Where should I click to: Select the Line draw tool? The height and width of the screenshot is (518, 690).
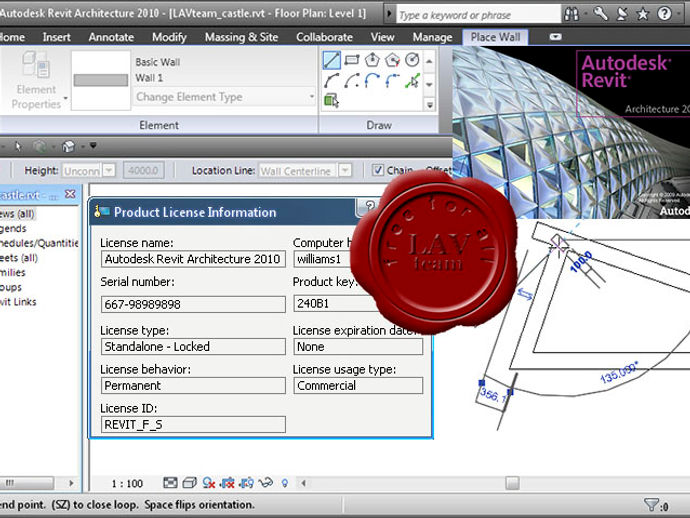[x=331, y=60]
